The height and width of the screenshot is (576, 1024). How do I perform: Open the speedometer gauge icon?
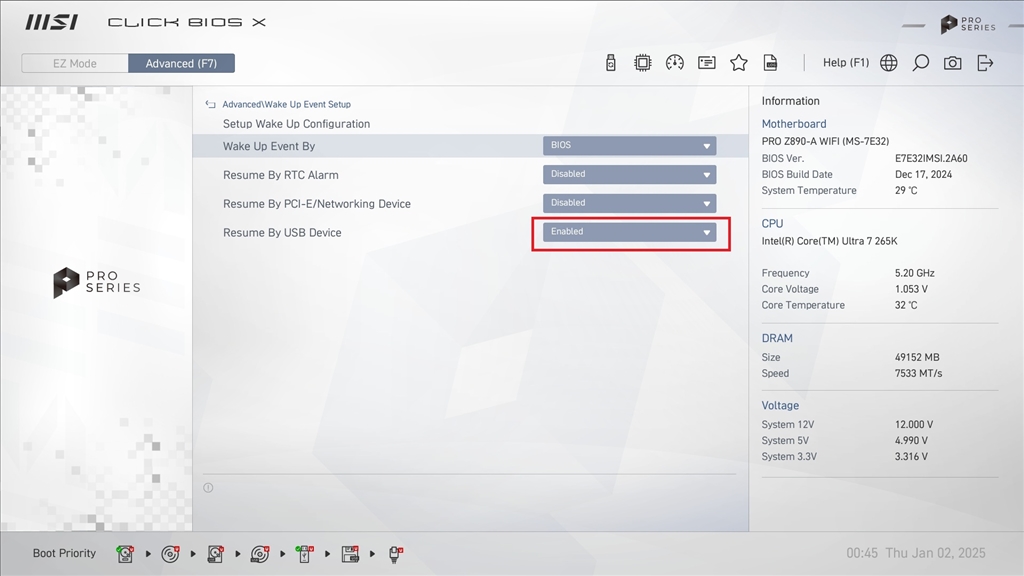(x=675, y=63)
